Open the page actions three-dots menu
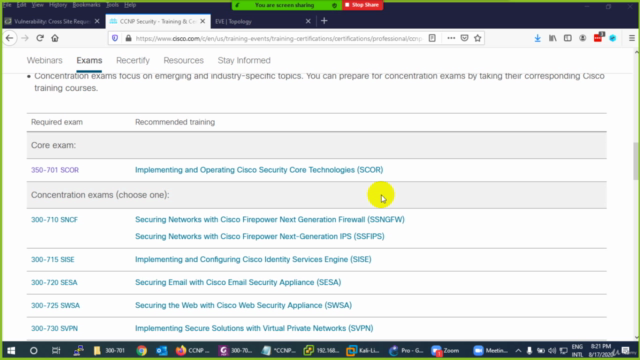The image size is (640, 360). click(451, 38)
